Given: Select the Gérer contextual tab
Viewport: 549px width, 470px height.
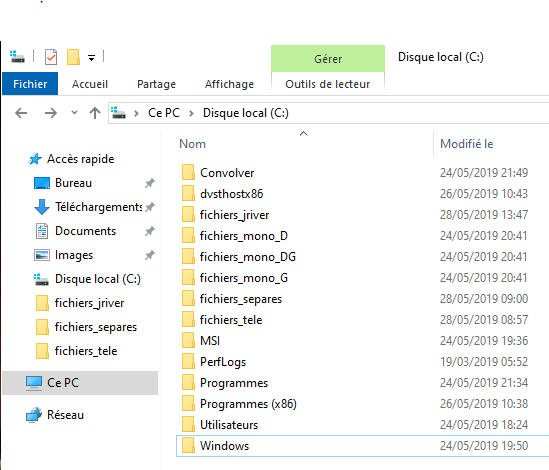Looking at the screenshot, I should click(x=328, y=58).
